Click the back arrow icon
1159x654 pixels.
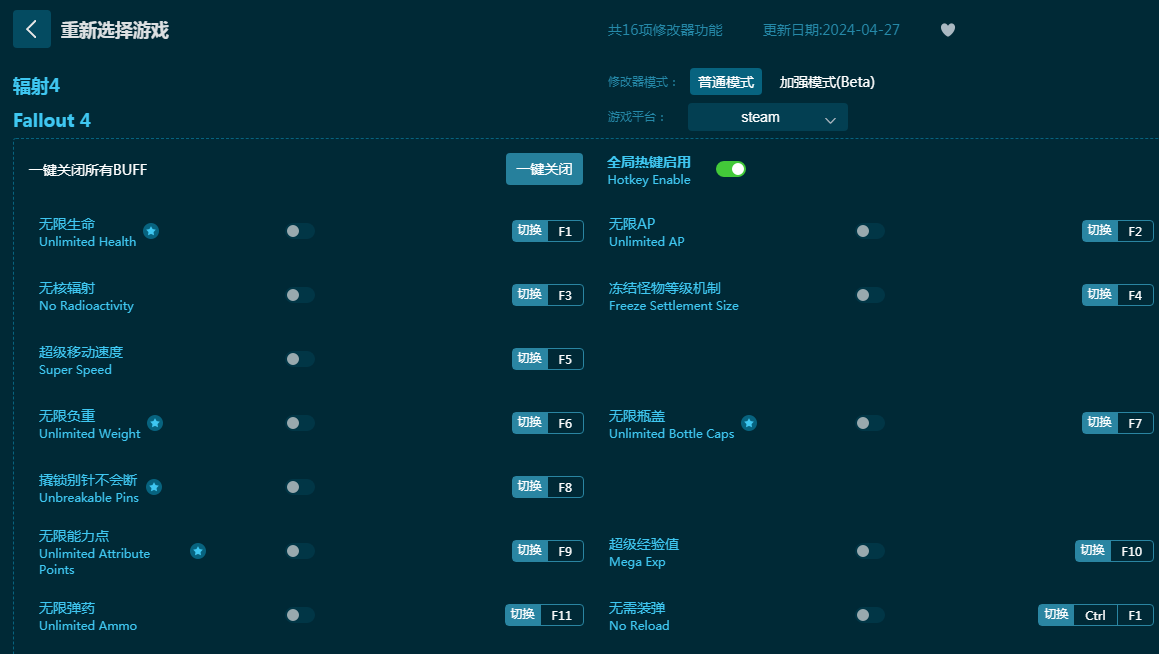tap(32, 29)
